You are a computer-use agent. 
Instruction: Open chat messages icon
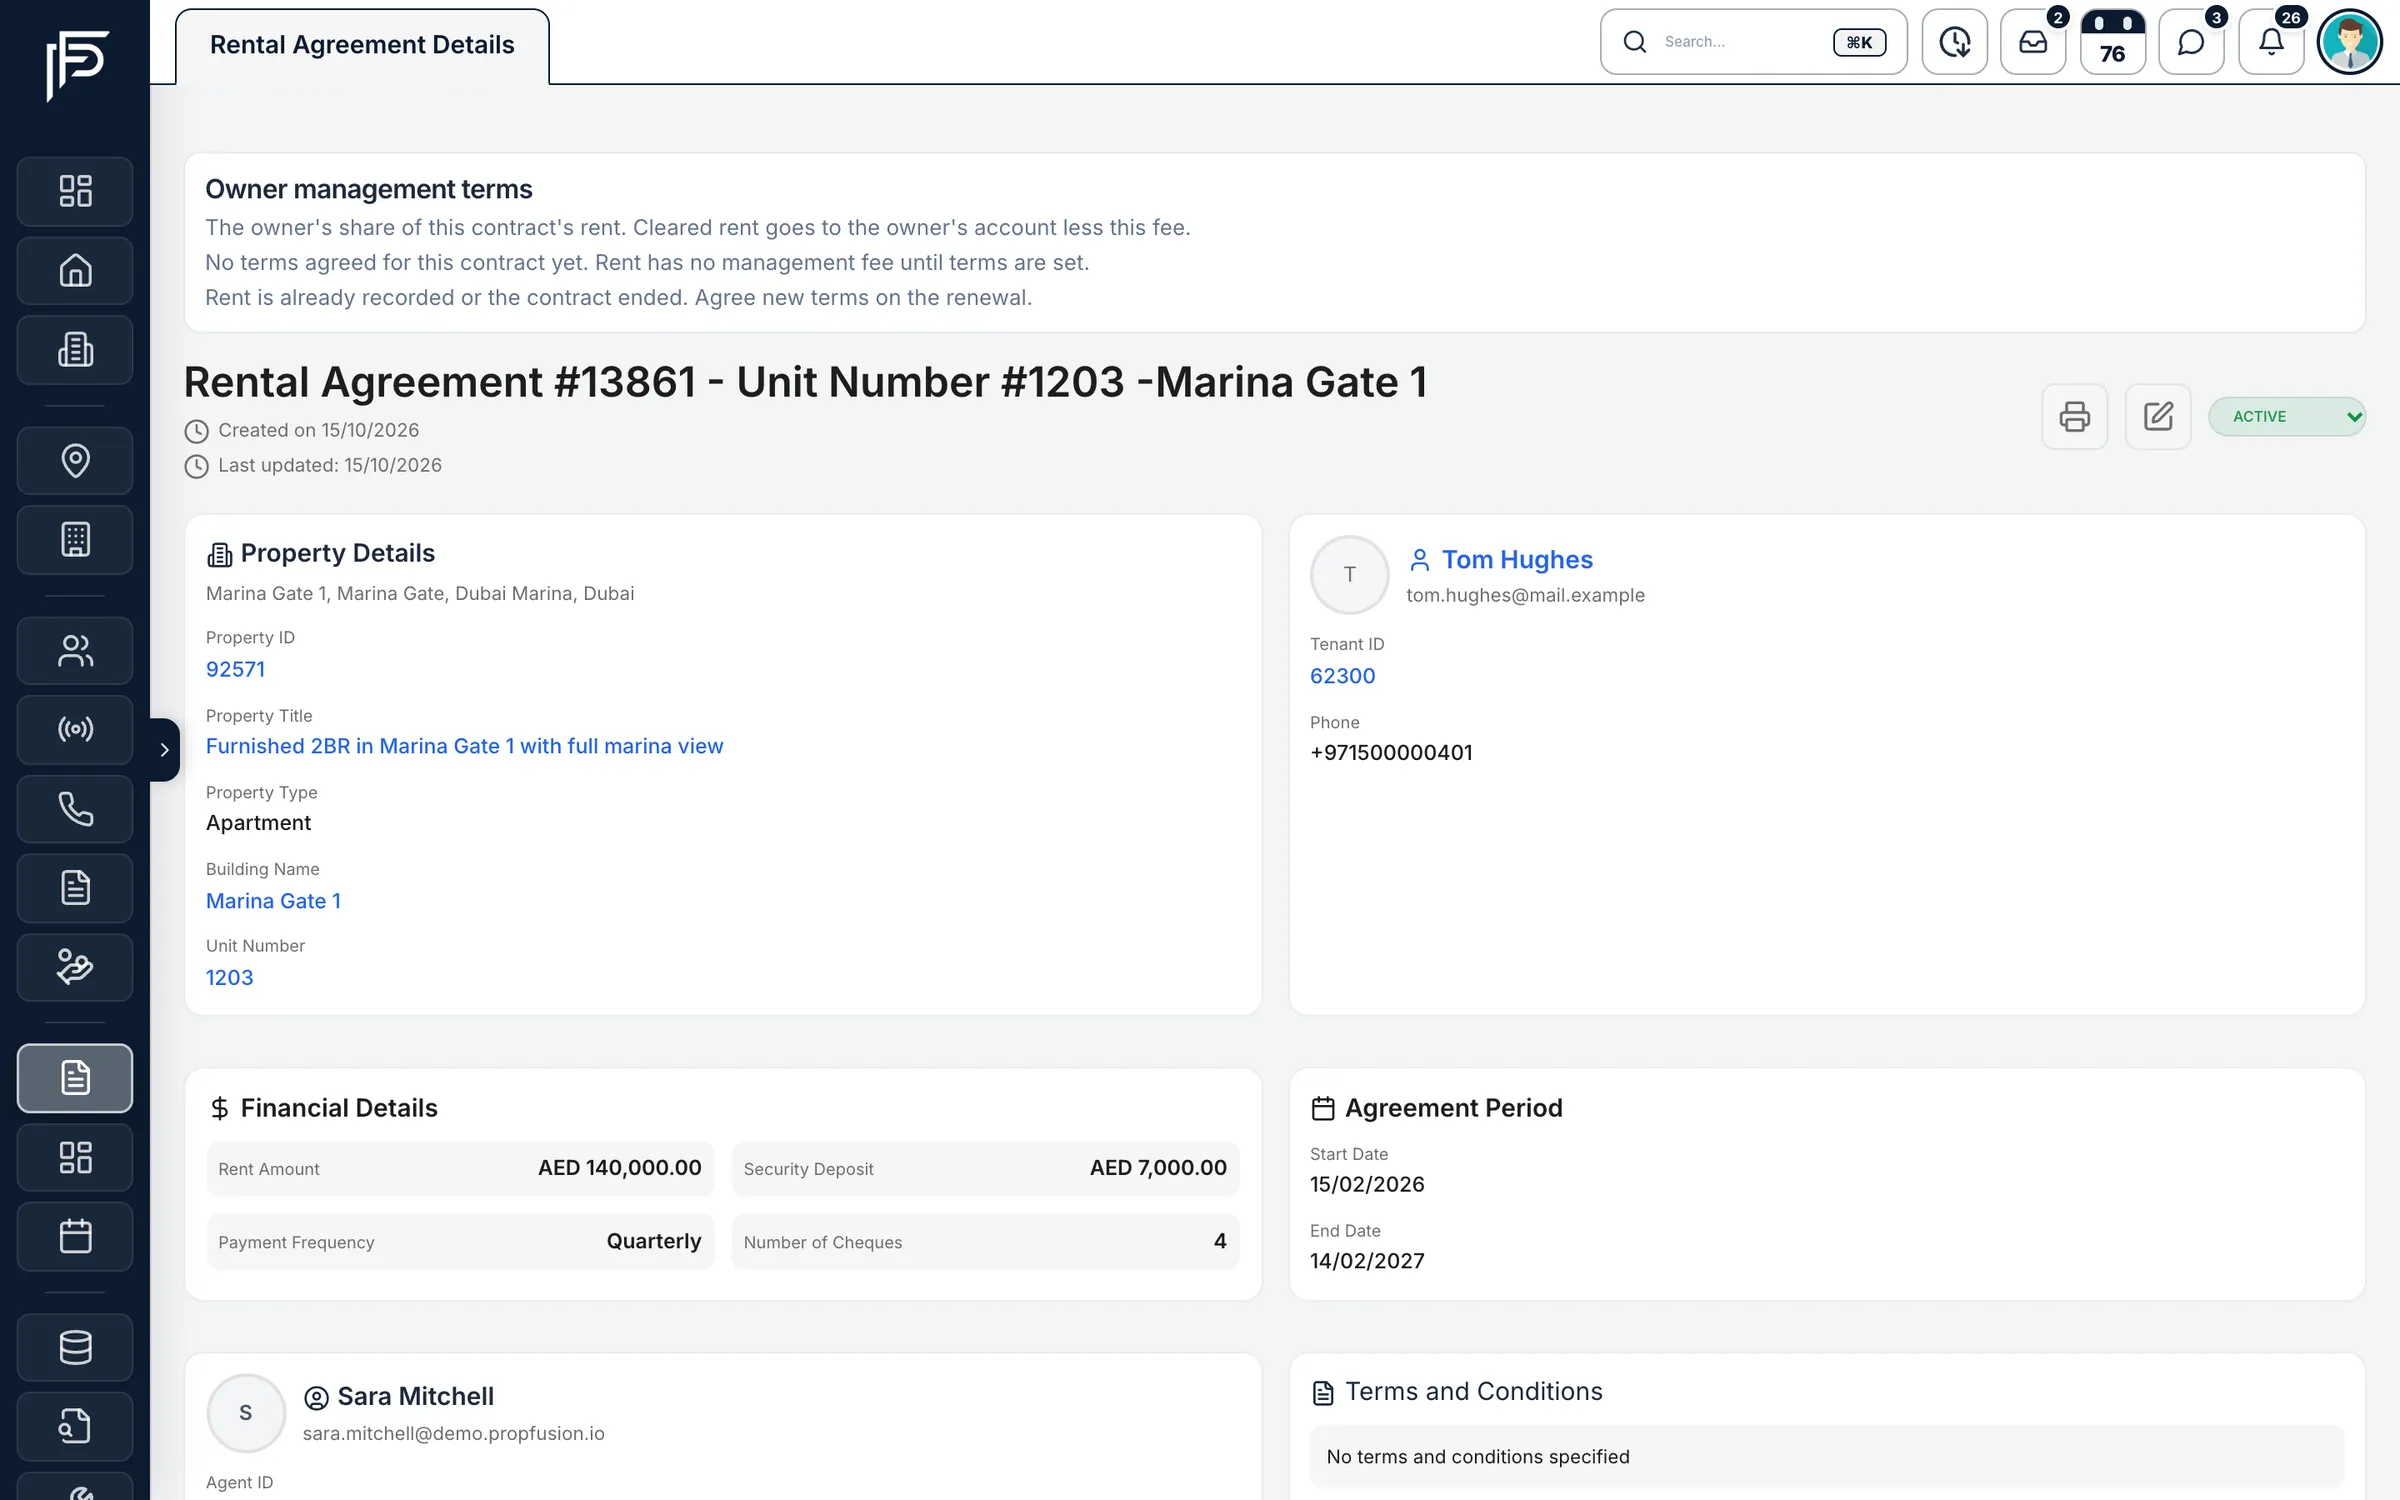[x=2191, y=42]
